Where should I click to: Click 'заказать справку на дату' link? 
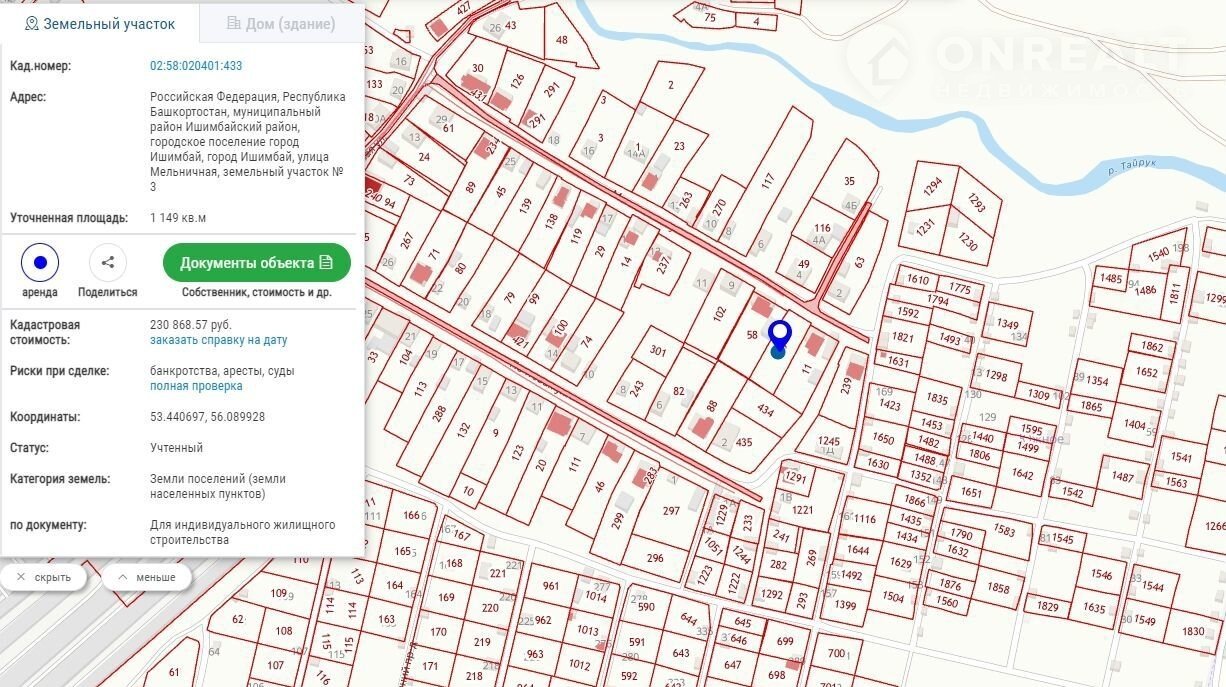218,340
